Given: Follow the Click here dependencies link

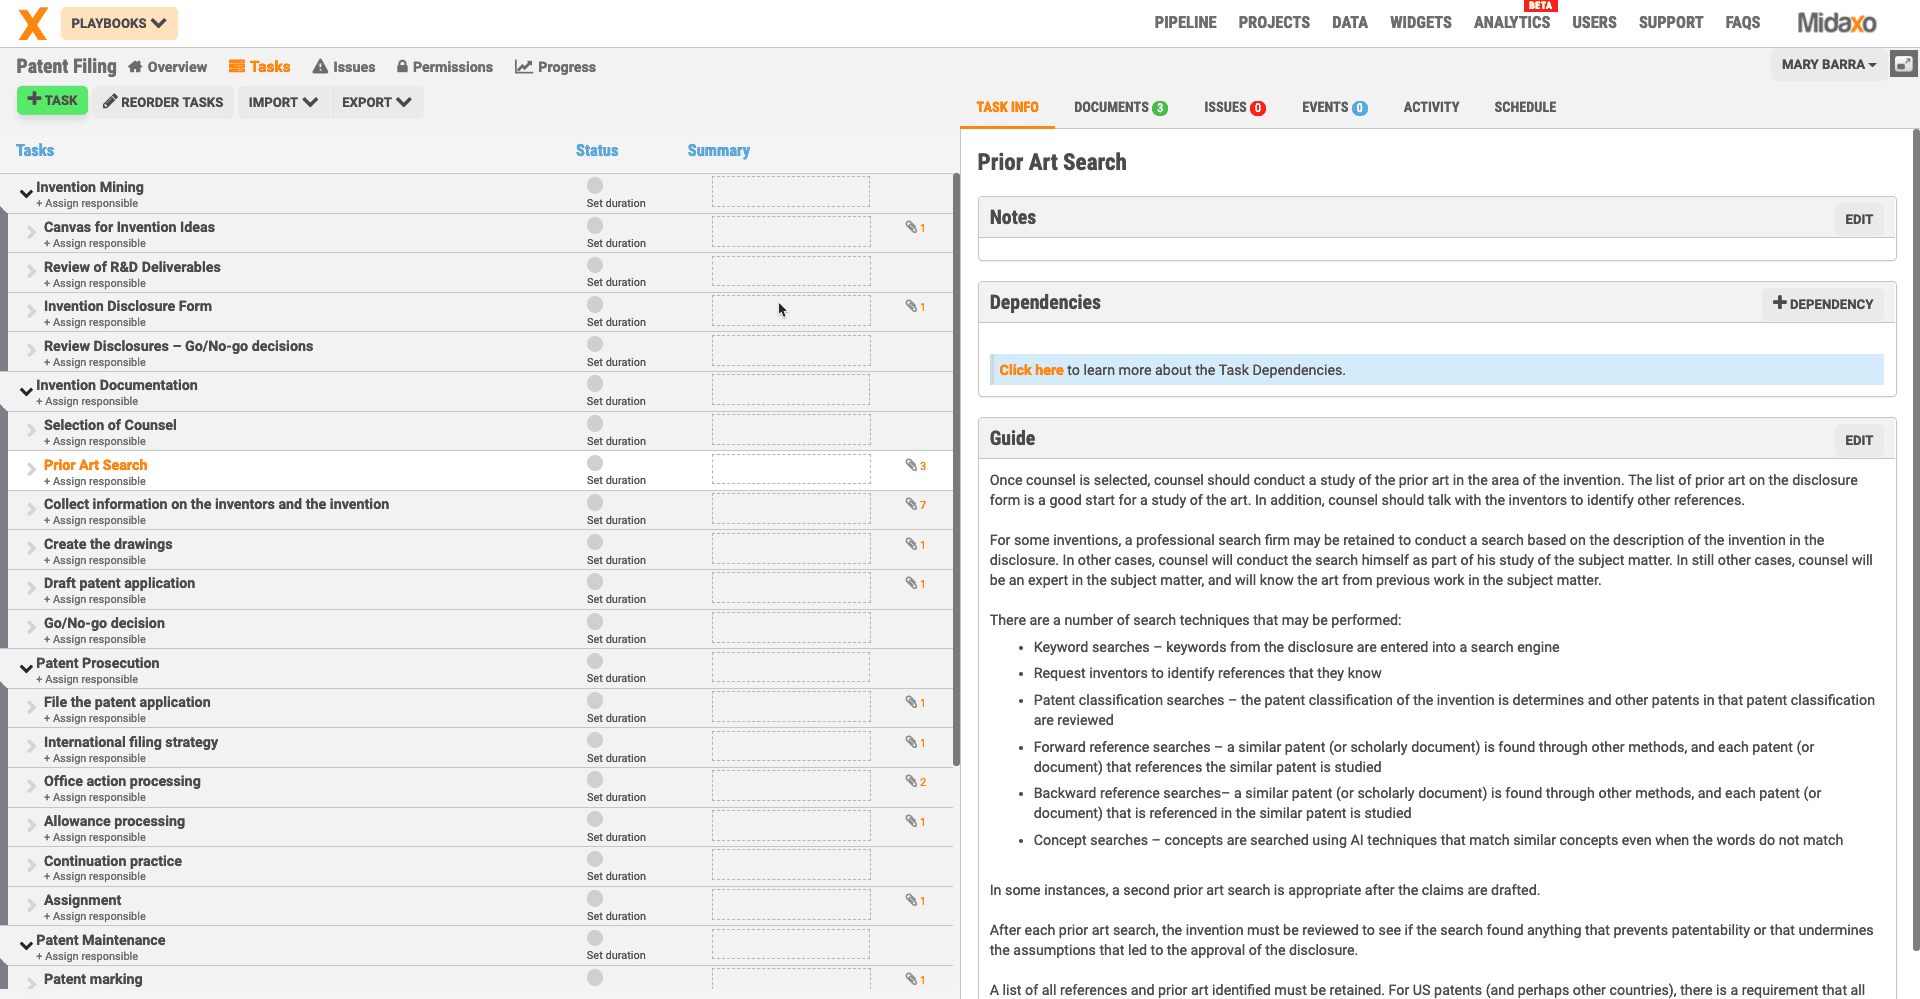Looking at the screenshot, I should point(1031,370).
